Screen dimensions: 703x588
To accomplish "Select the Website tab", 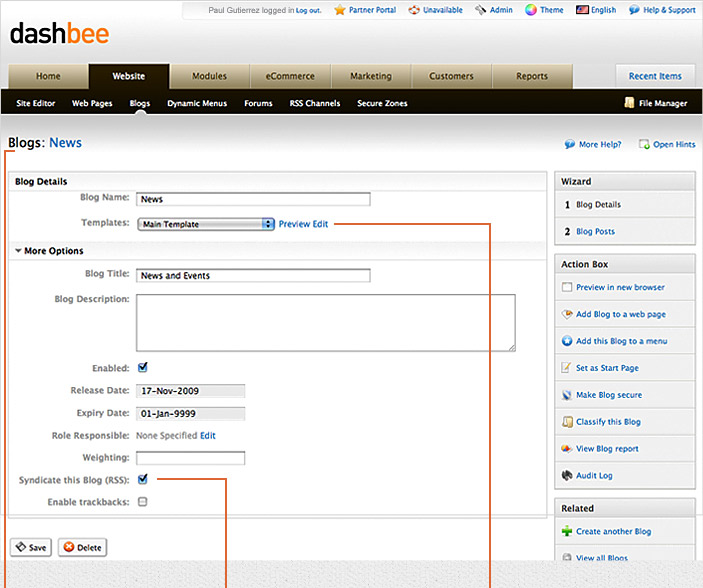I will click(129, 76).
